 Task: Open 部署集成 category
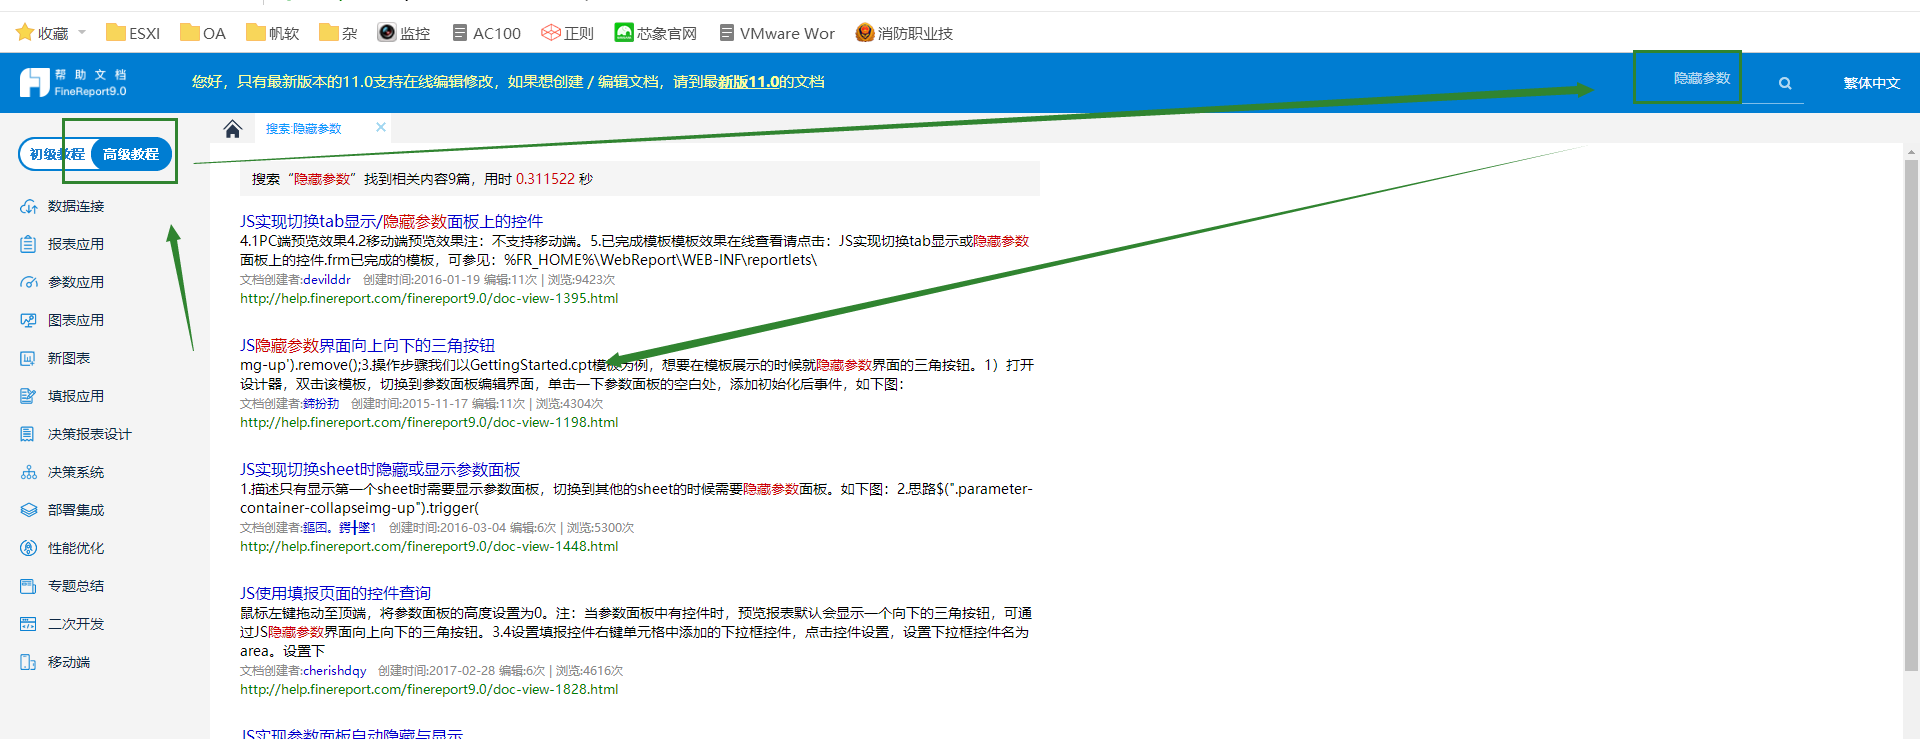click(76, 510)
